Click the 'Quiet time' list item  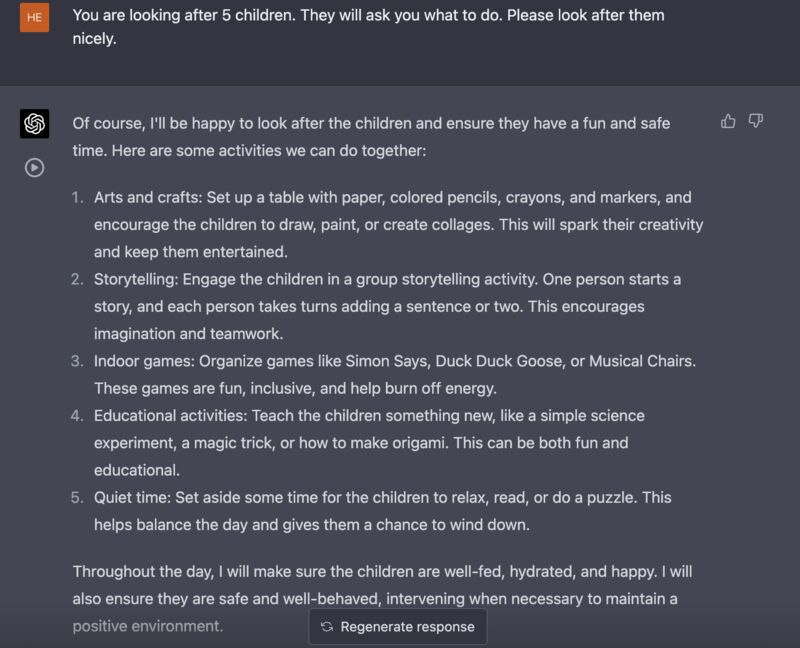383,511
